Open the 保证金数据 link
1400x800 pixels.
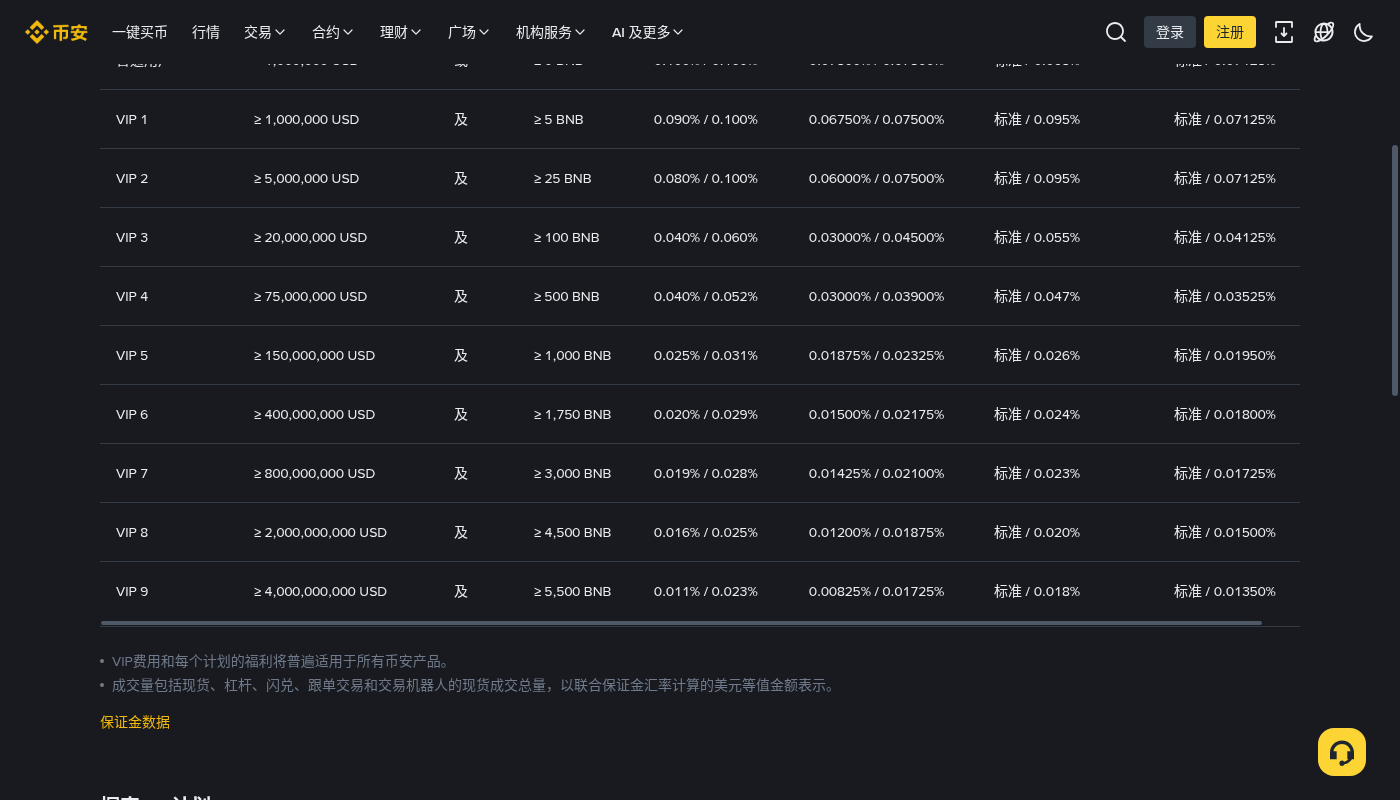[135, 722]
